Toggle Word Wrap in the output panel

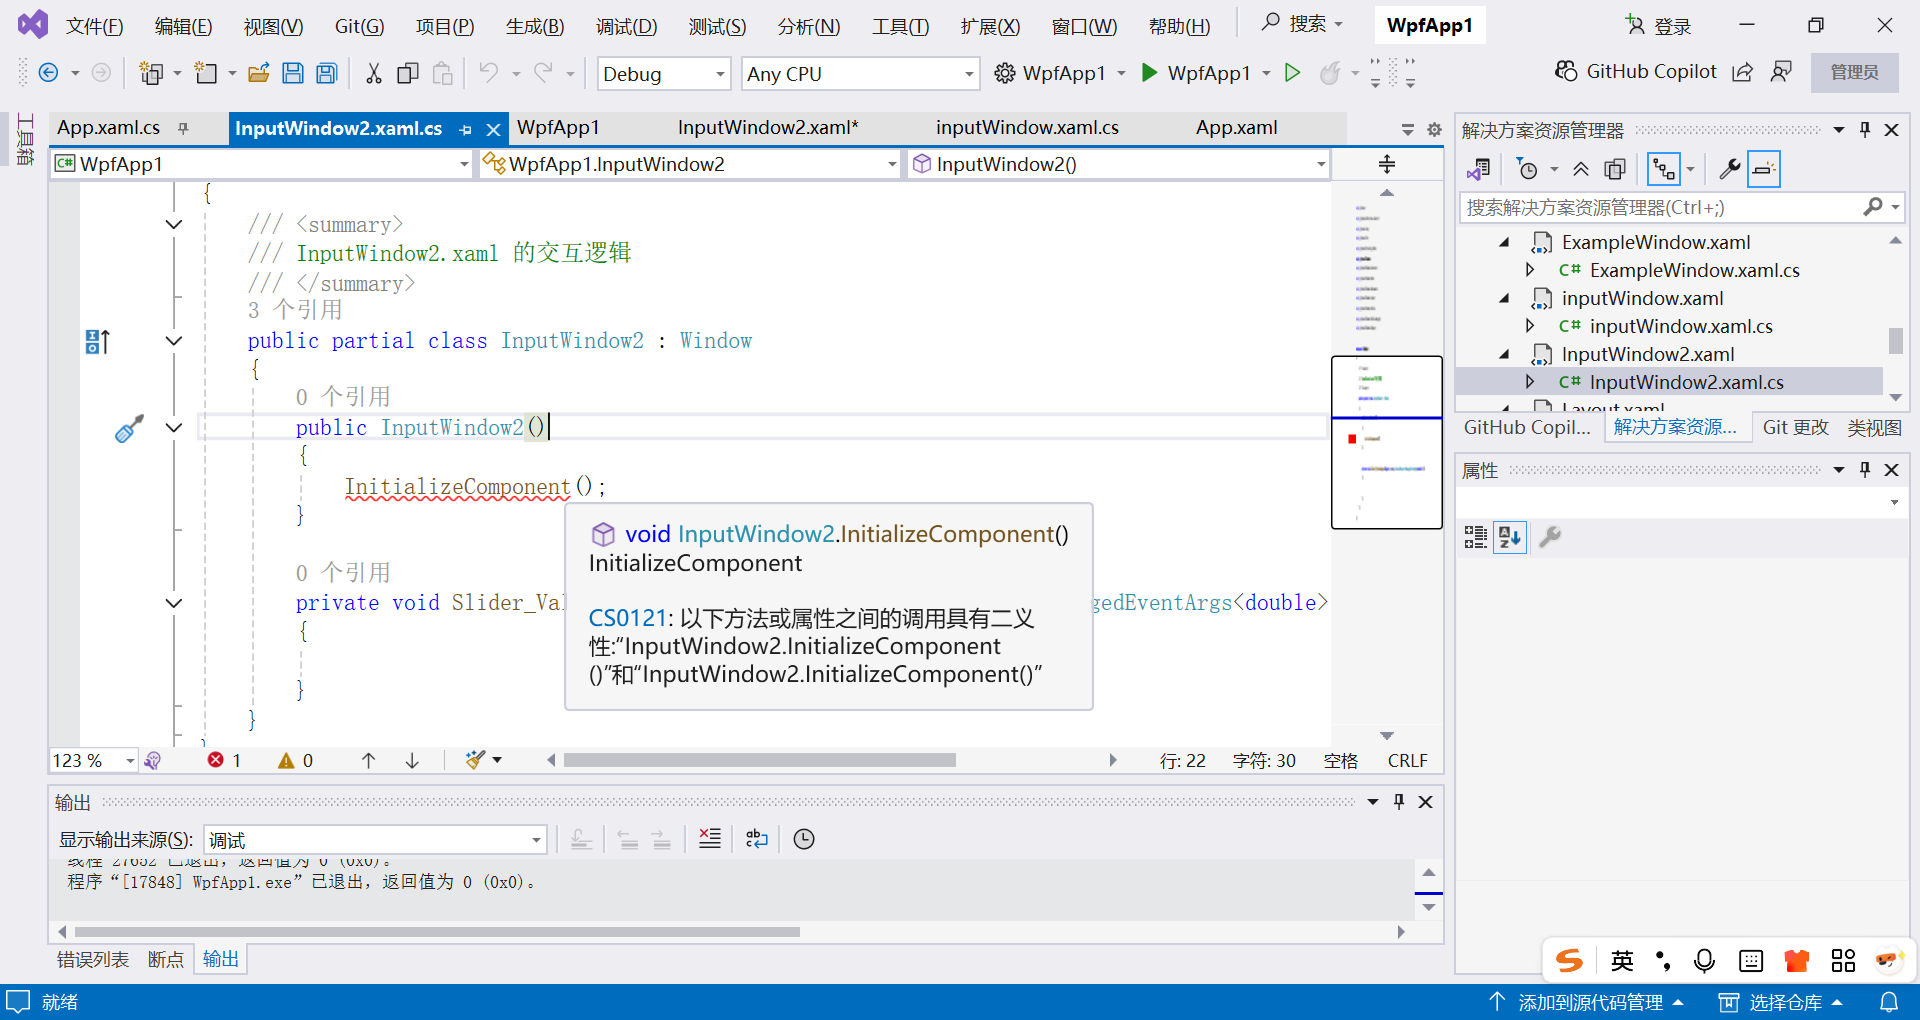coord(757,839)
